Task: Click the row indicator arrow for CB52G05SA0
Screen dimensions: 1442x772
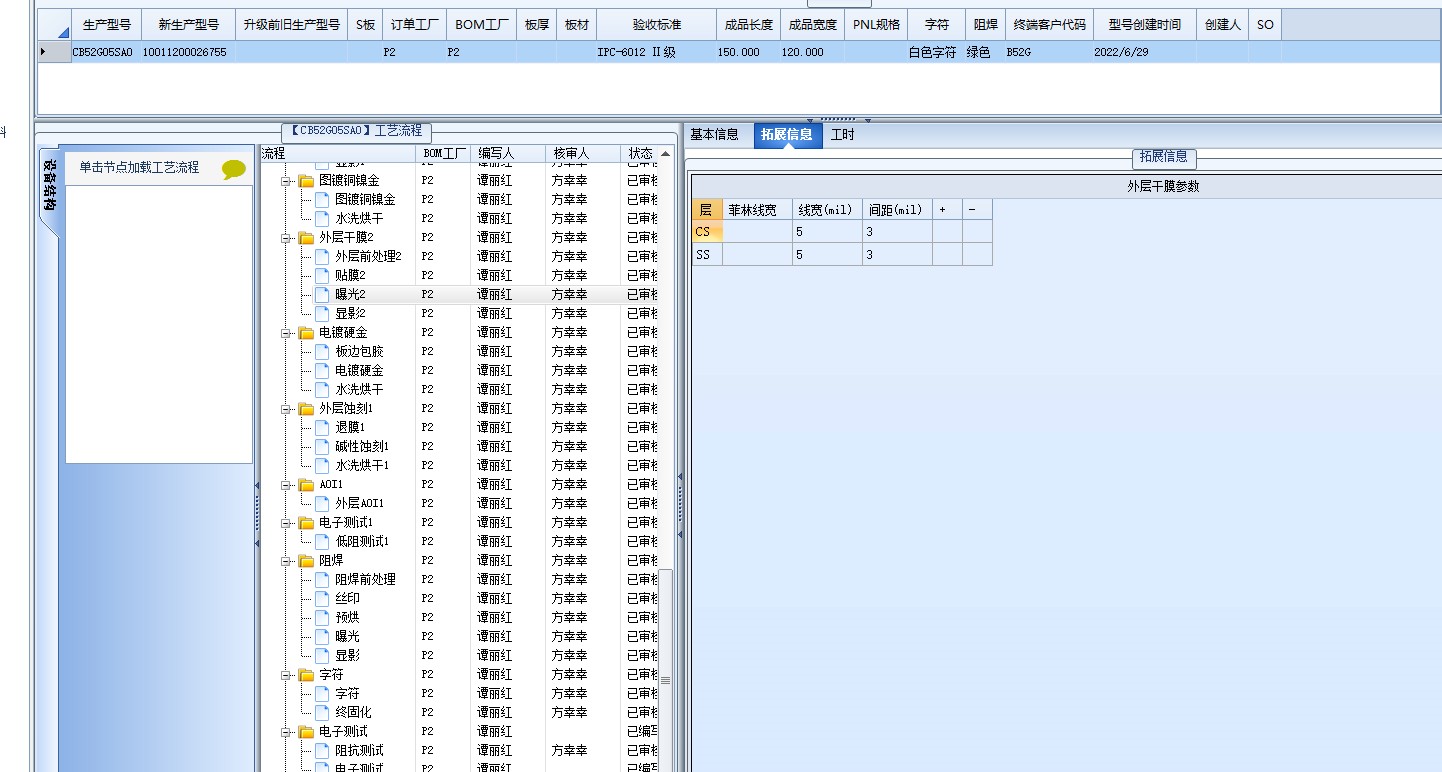Action: point(42,52)
